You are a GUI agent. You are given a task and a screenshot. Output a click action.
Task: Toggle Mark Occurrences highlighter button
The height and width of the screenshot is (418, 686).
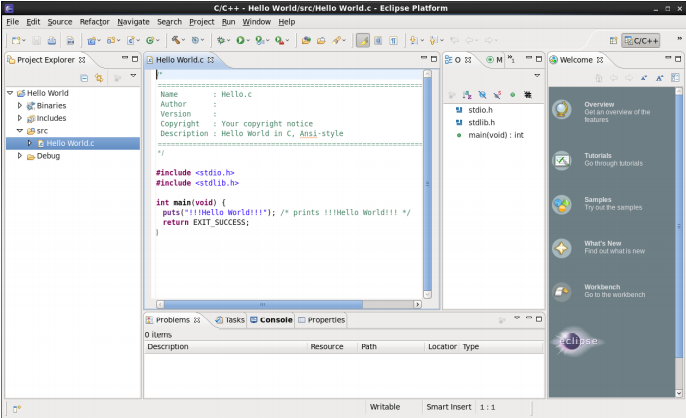363,40
